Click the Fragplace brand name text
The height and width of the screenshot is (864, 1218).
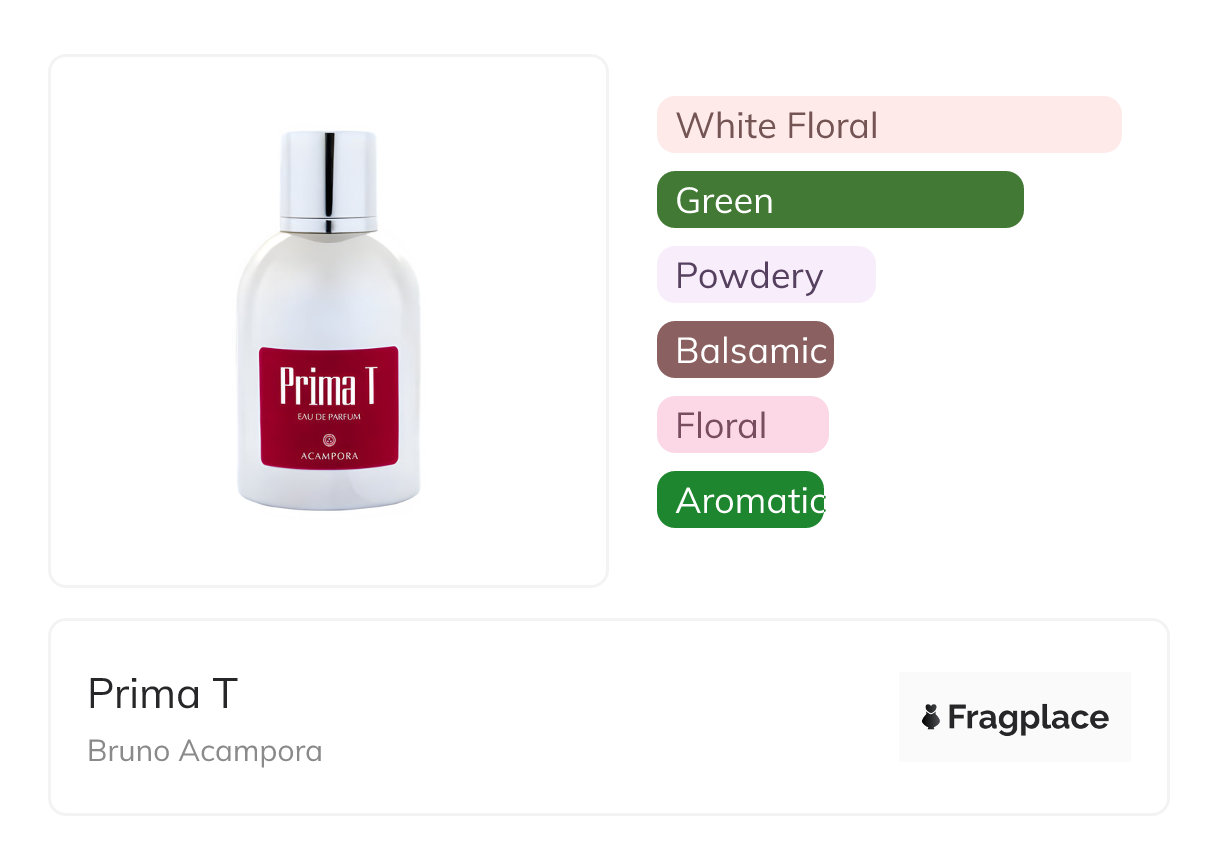coord(1028,717)
